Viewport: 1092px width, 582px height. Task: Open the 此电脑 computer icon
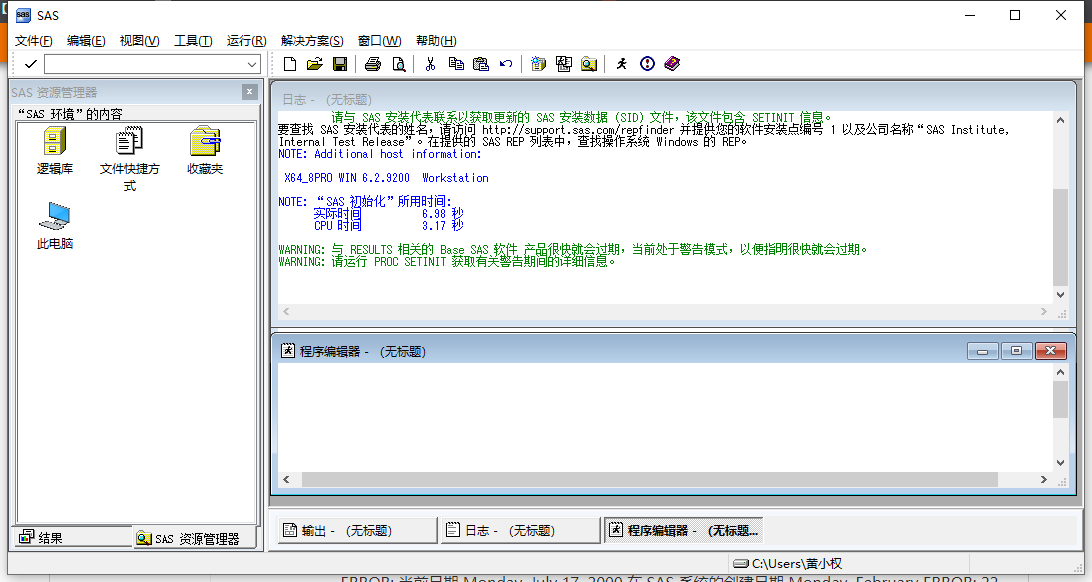pyautogui.click(x=54, y=226)
